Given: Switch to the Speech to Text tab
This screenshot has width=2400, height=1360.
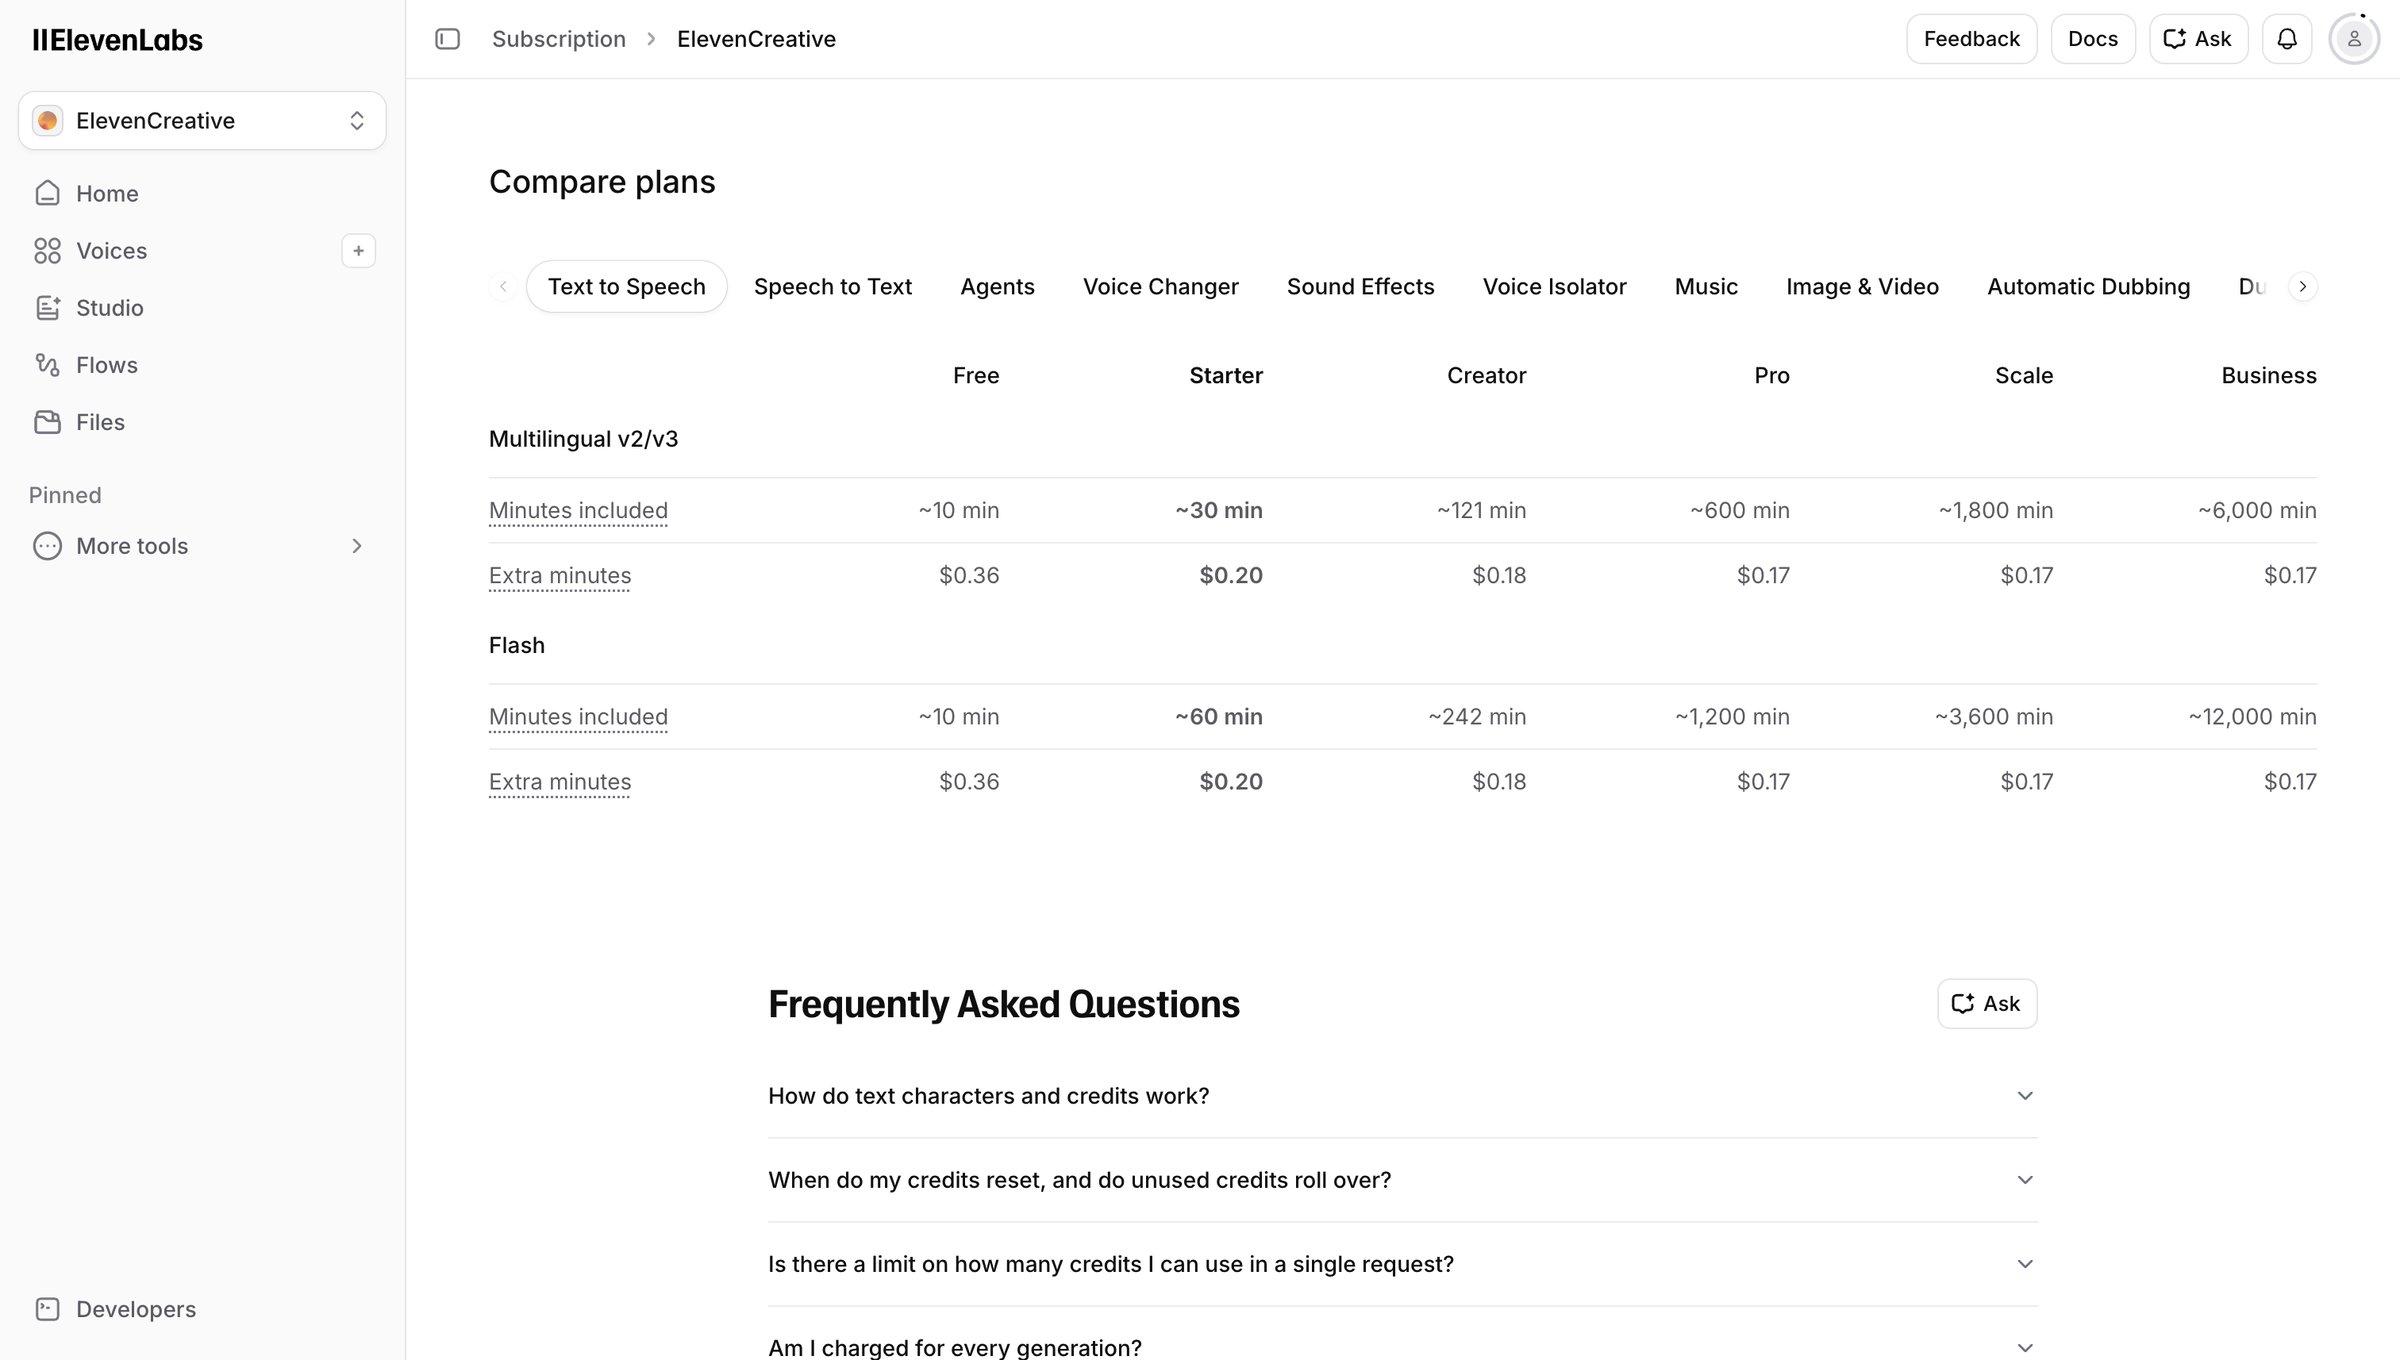Looking at the screenshot, I should tap(832, 287).
